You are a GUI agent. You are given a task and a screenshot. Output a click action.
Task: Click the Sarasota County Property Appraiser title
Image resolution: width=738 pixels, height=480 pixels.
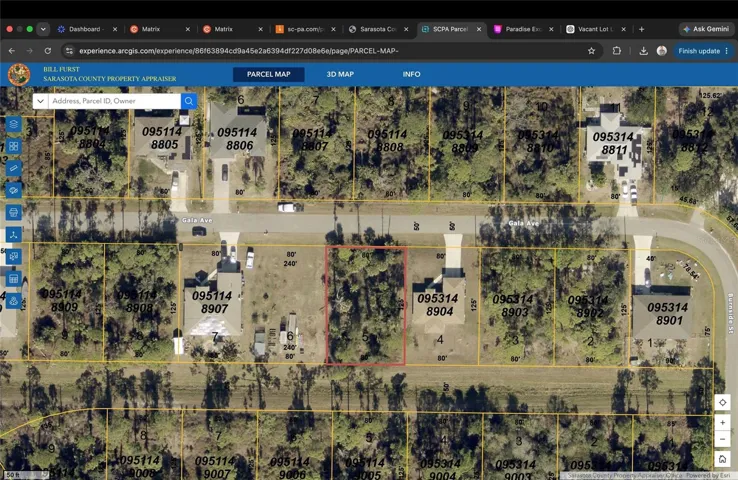(x=110, y=79)
